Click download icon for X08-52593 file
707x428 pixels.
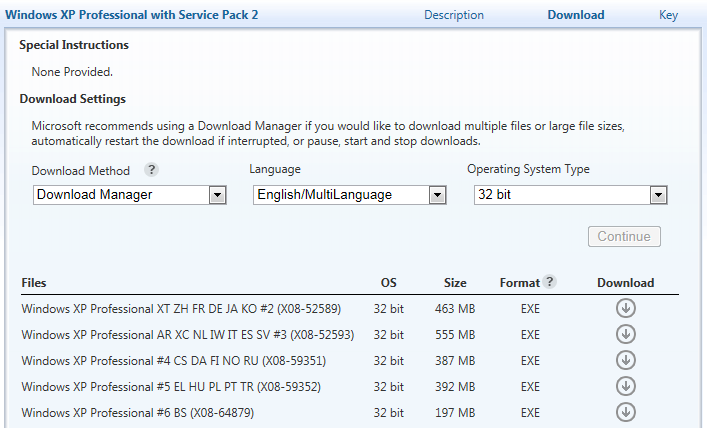[x=626, y=335]
